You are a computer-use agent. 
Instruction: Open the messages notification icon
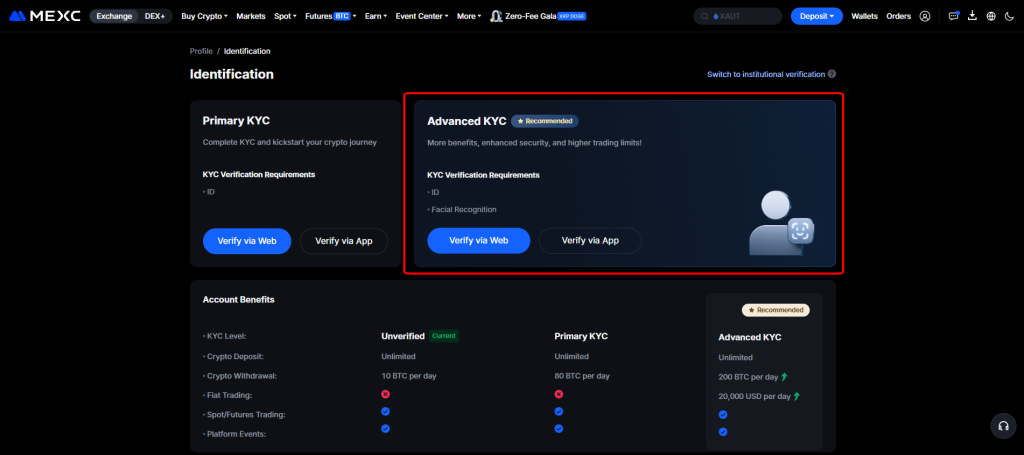[953, 16]
